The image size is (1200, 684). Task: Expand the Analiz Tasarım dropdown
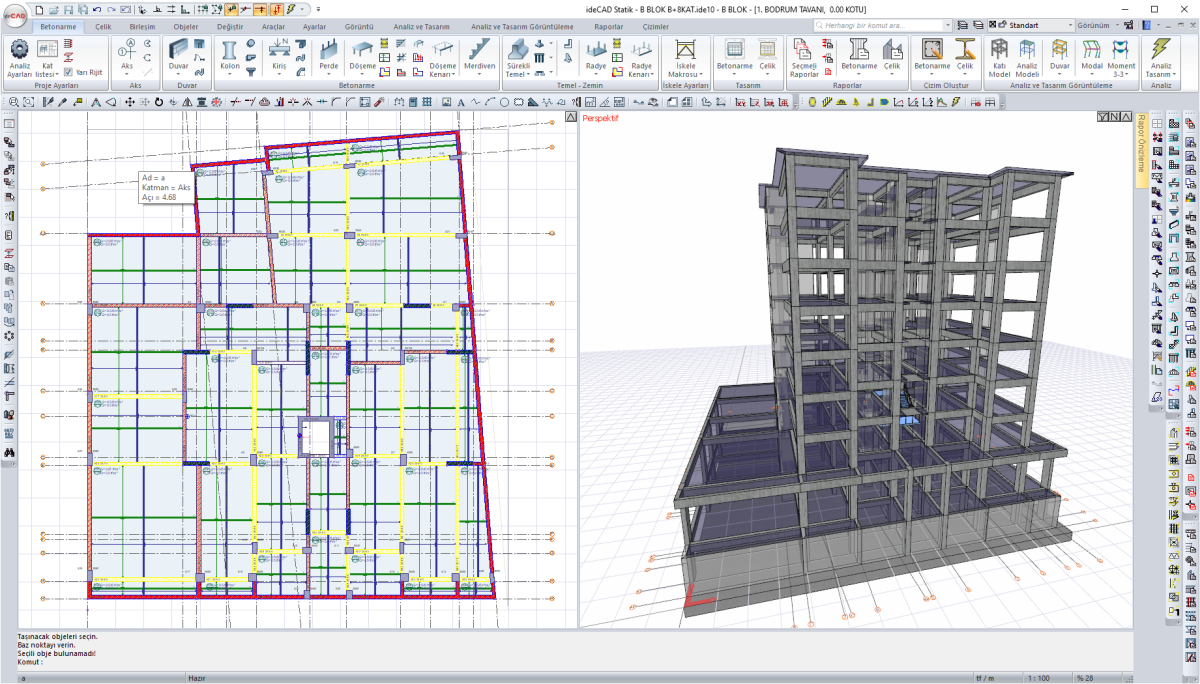click(1172, 75)
